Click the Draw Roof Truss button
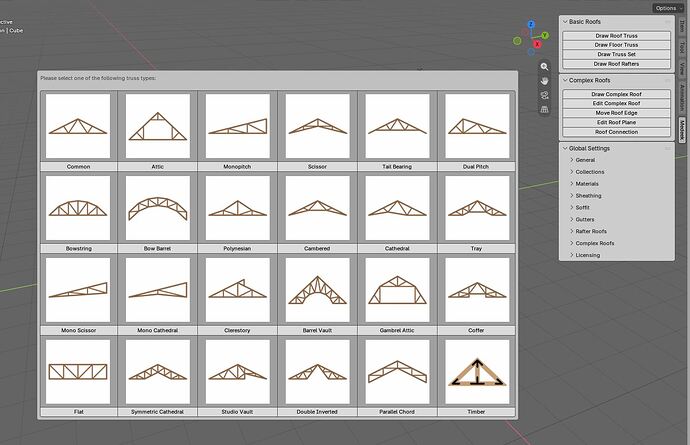The width and height of the screenshot is (690, 445). (616, 36)
